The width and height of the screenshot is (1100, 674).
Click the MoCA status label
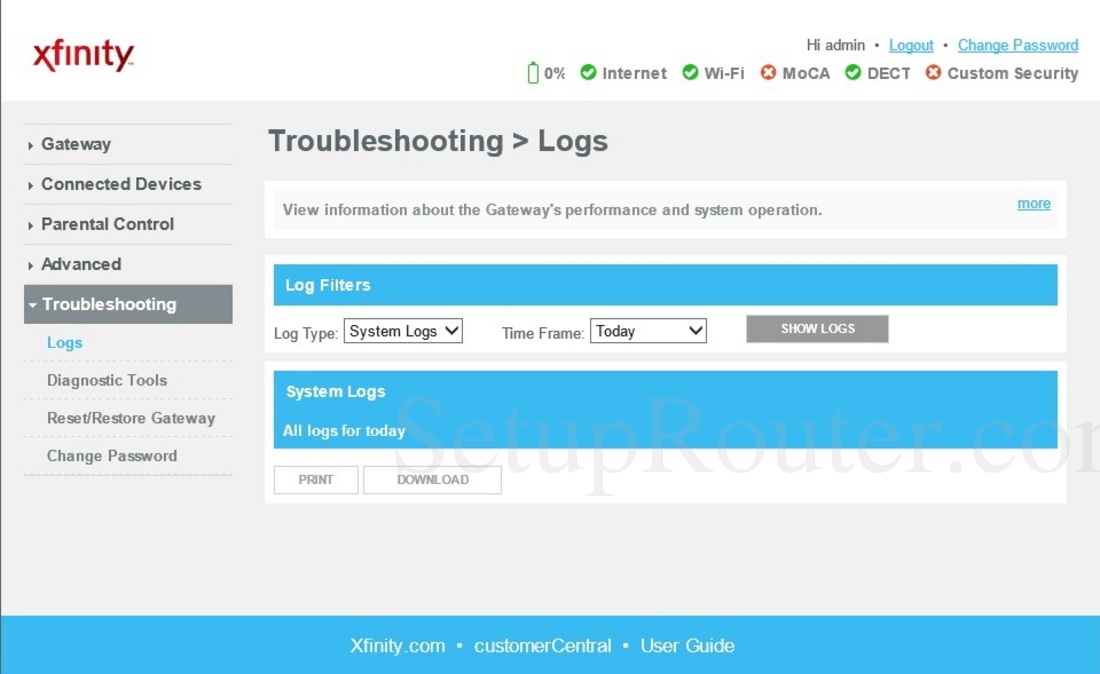pos(806,73)
